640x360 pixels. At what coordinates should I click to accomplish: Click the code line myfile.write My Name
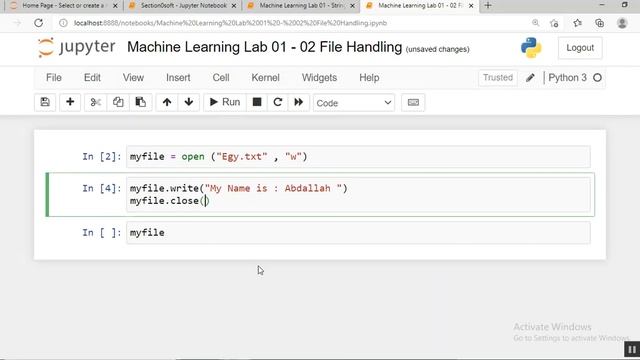click(238, 188)
